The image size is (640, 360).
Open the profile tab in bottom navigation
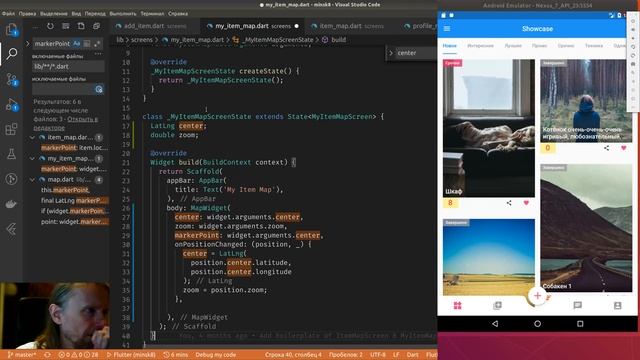[x=618, y=305]
